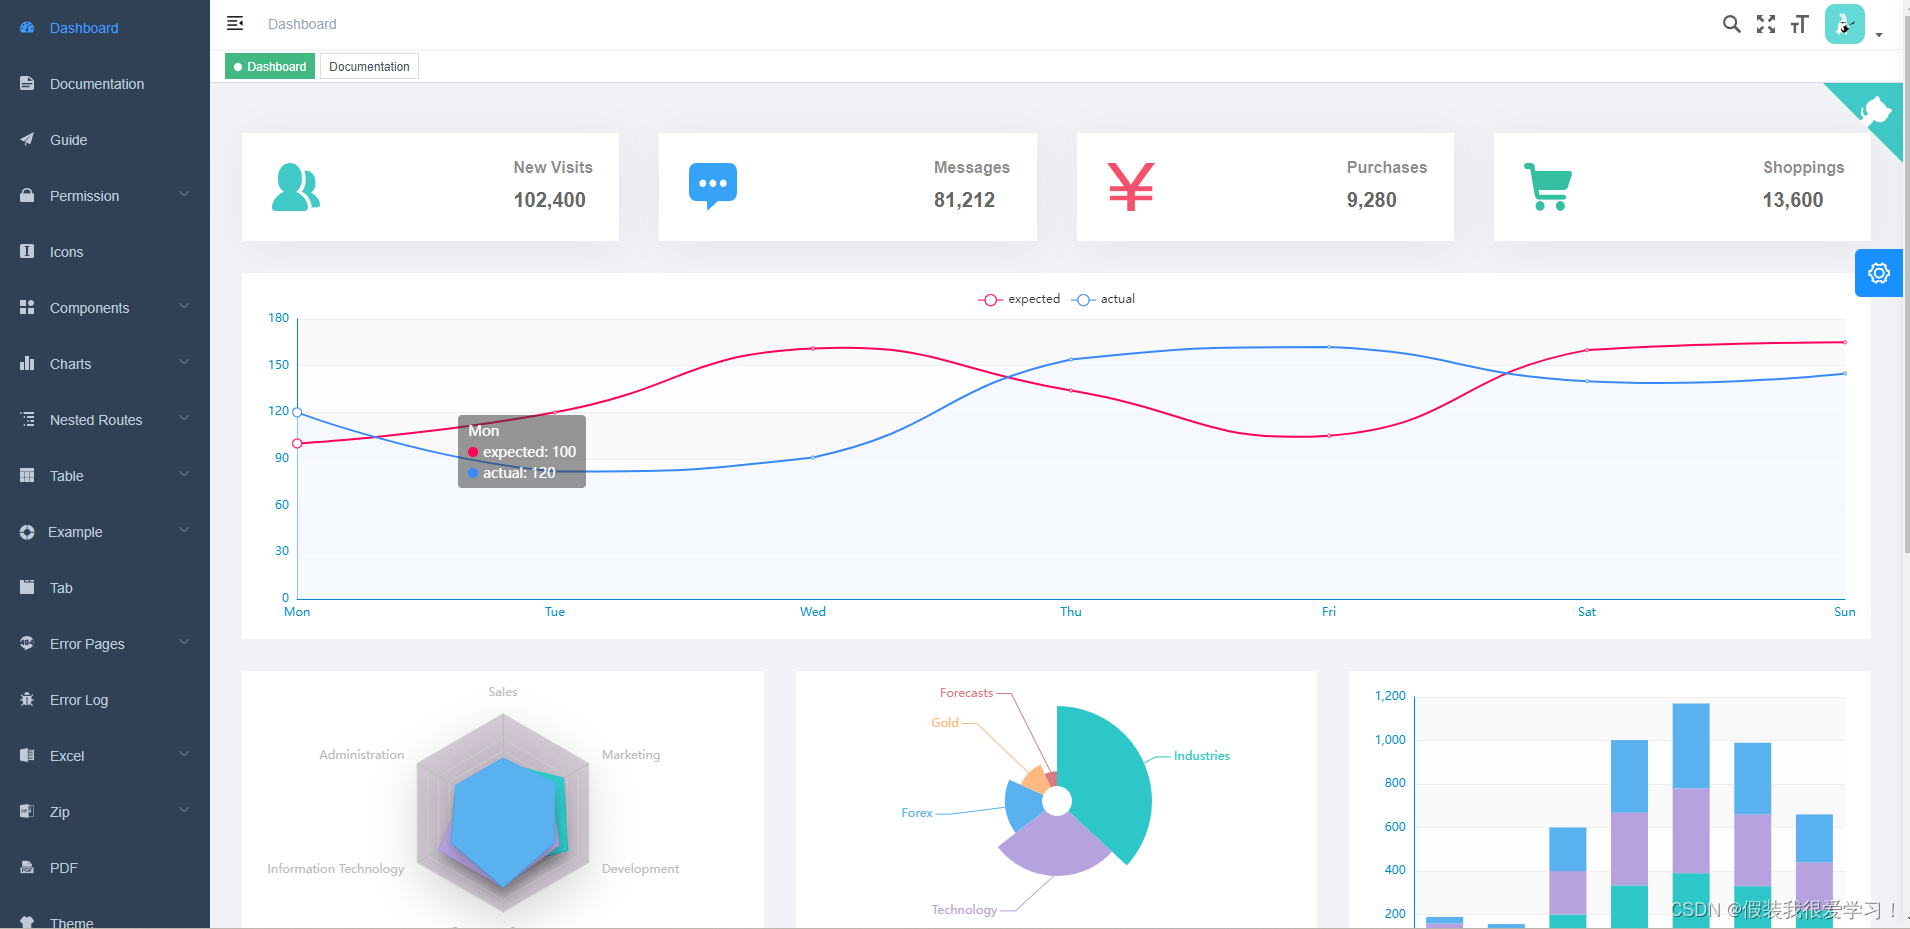Click the Forecasts pie label
Viewport: 1910px width, 929px height.
pos(966,693)
